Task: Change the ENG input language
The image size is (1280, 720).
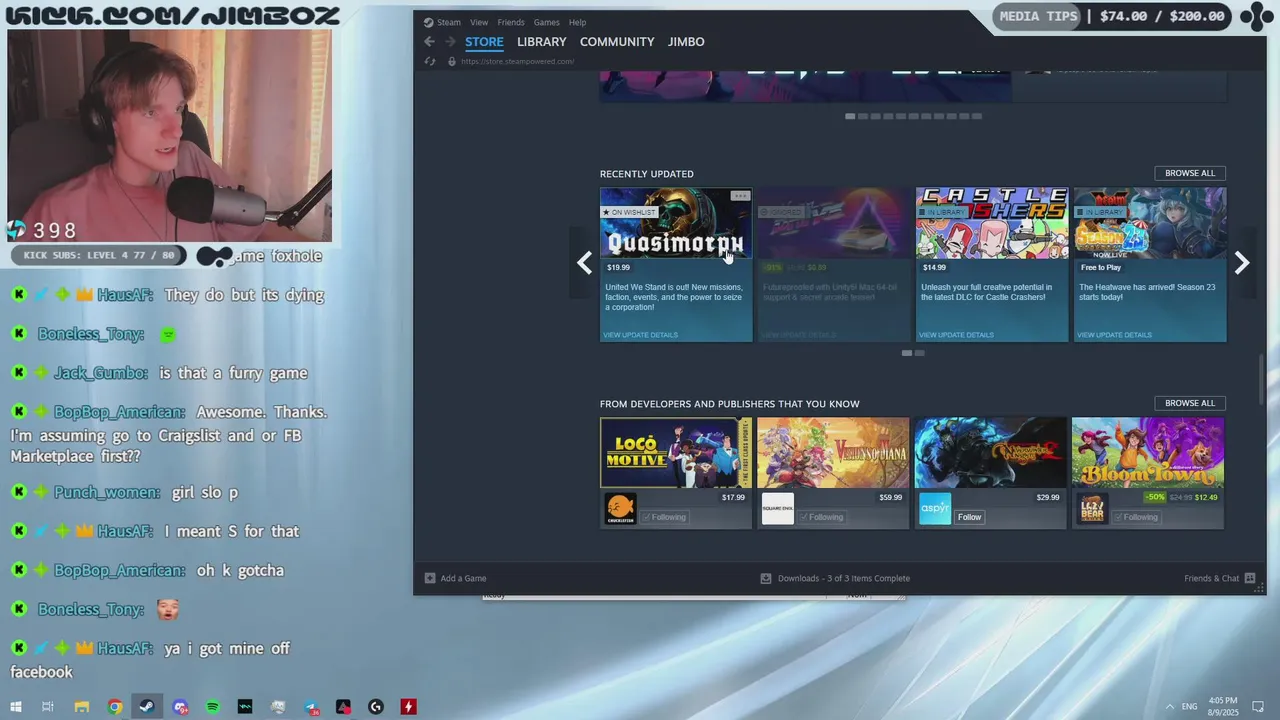Action: pyautogui.click(x=1190, y=707)
